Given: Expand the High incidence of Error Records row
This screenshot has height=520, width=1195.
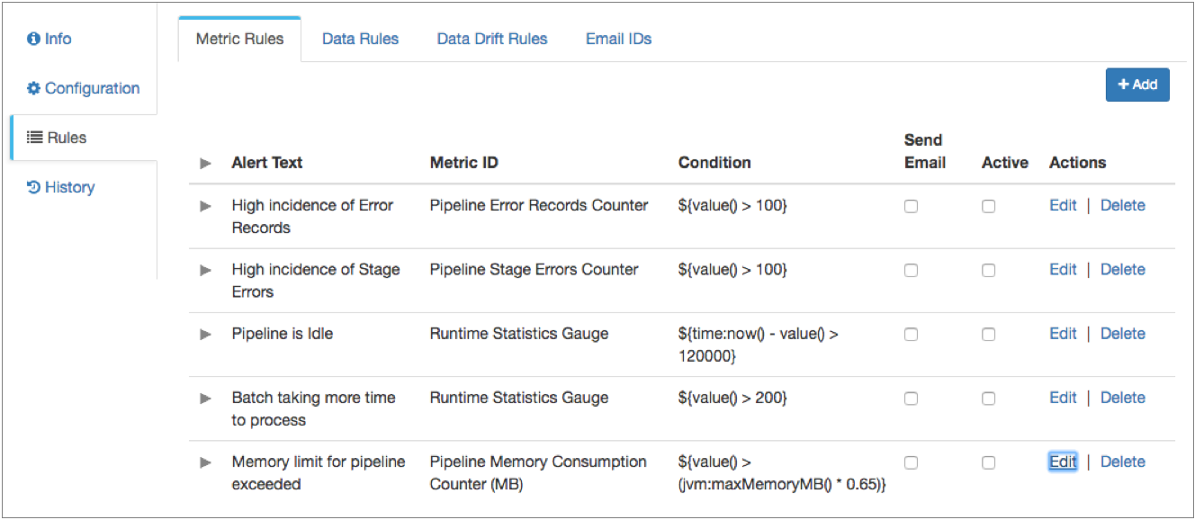Looking at the screenshot, I should coord(206,206).
